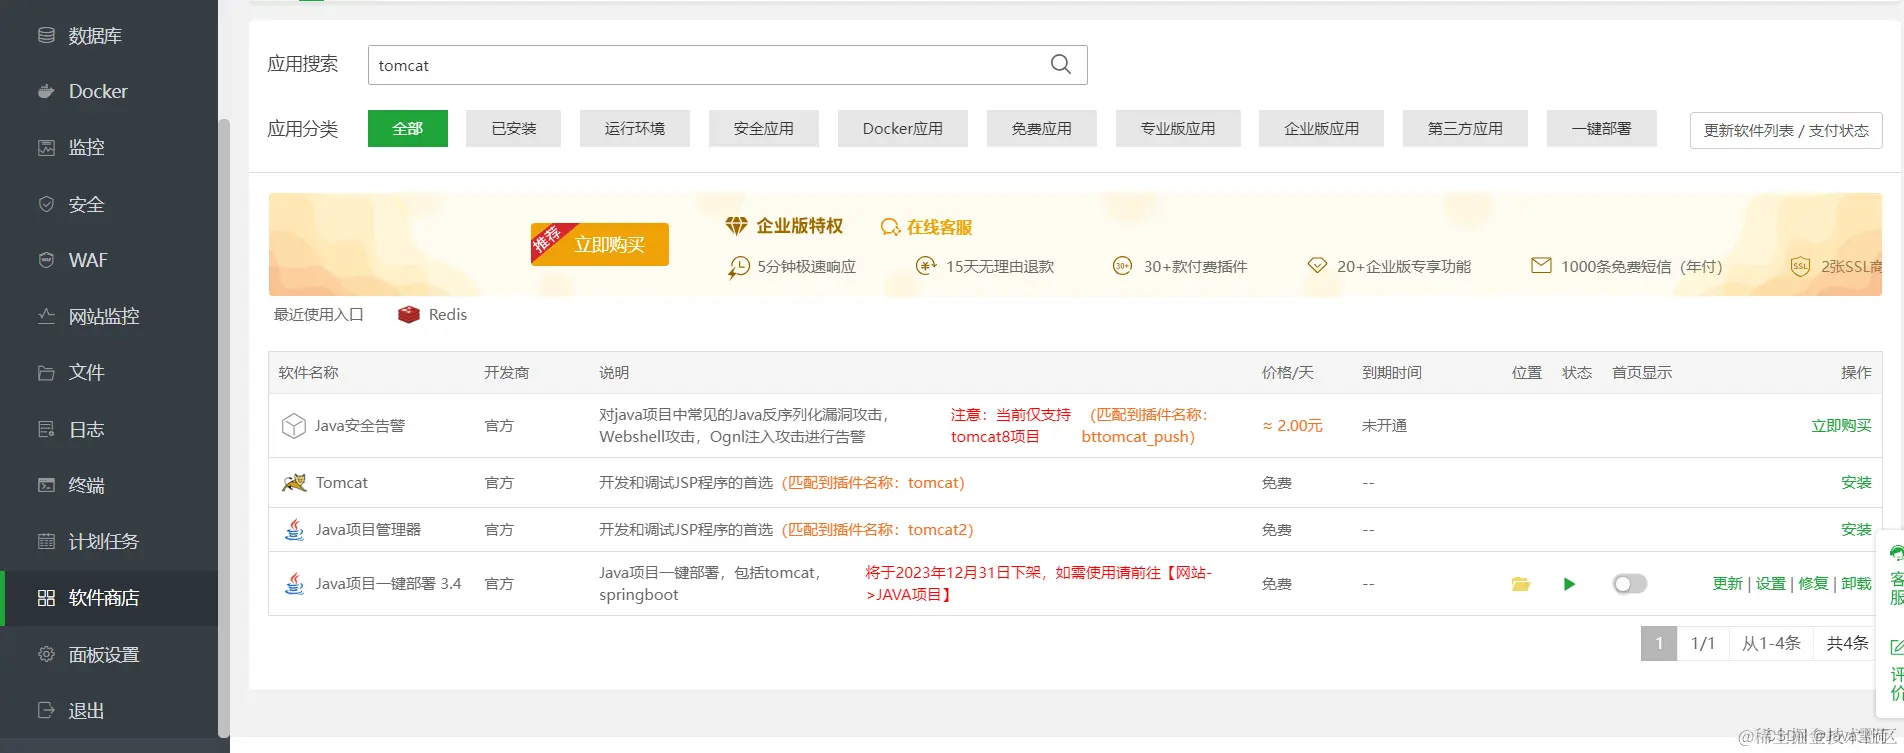Click the tomcat search input field
The image size is (1904, 753).
coord(727,65)
